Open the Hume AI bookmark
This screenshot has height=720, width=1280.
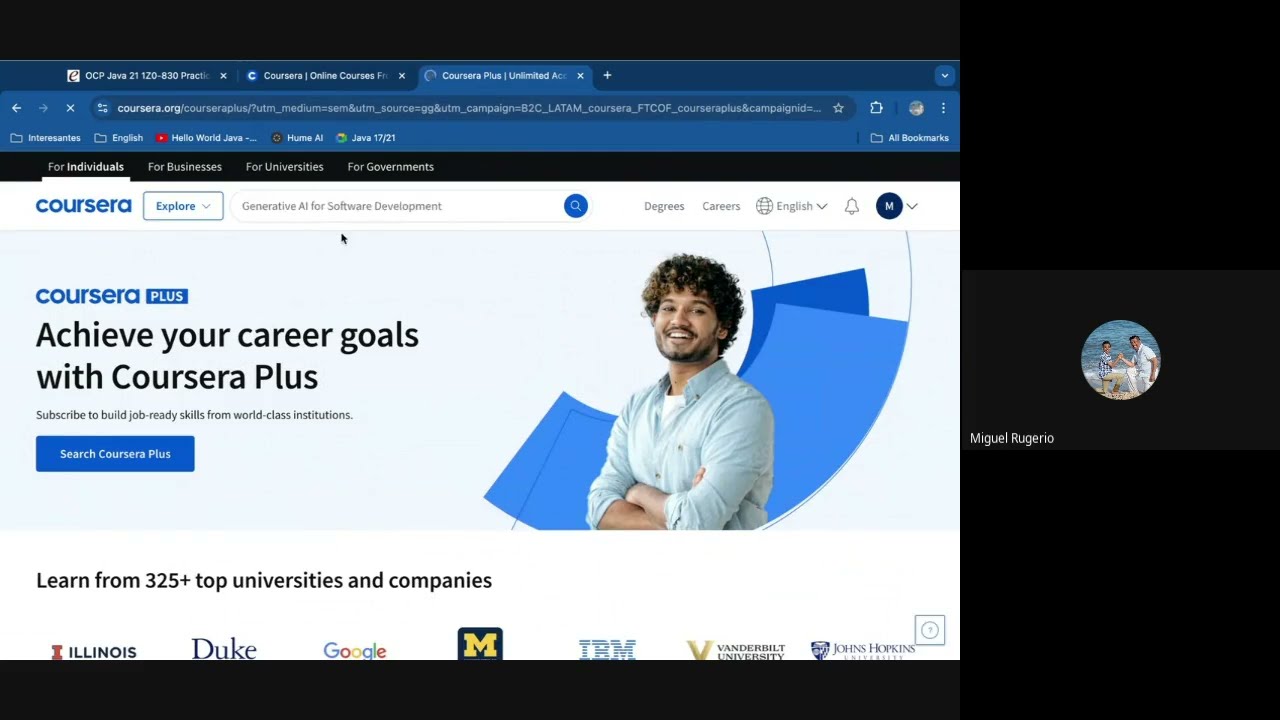point(297,138)
